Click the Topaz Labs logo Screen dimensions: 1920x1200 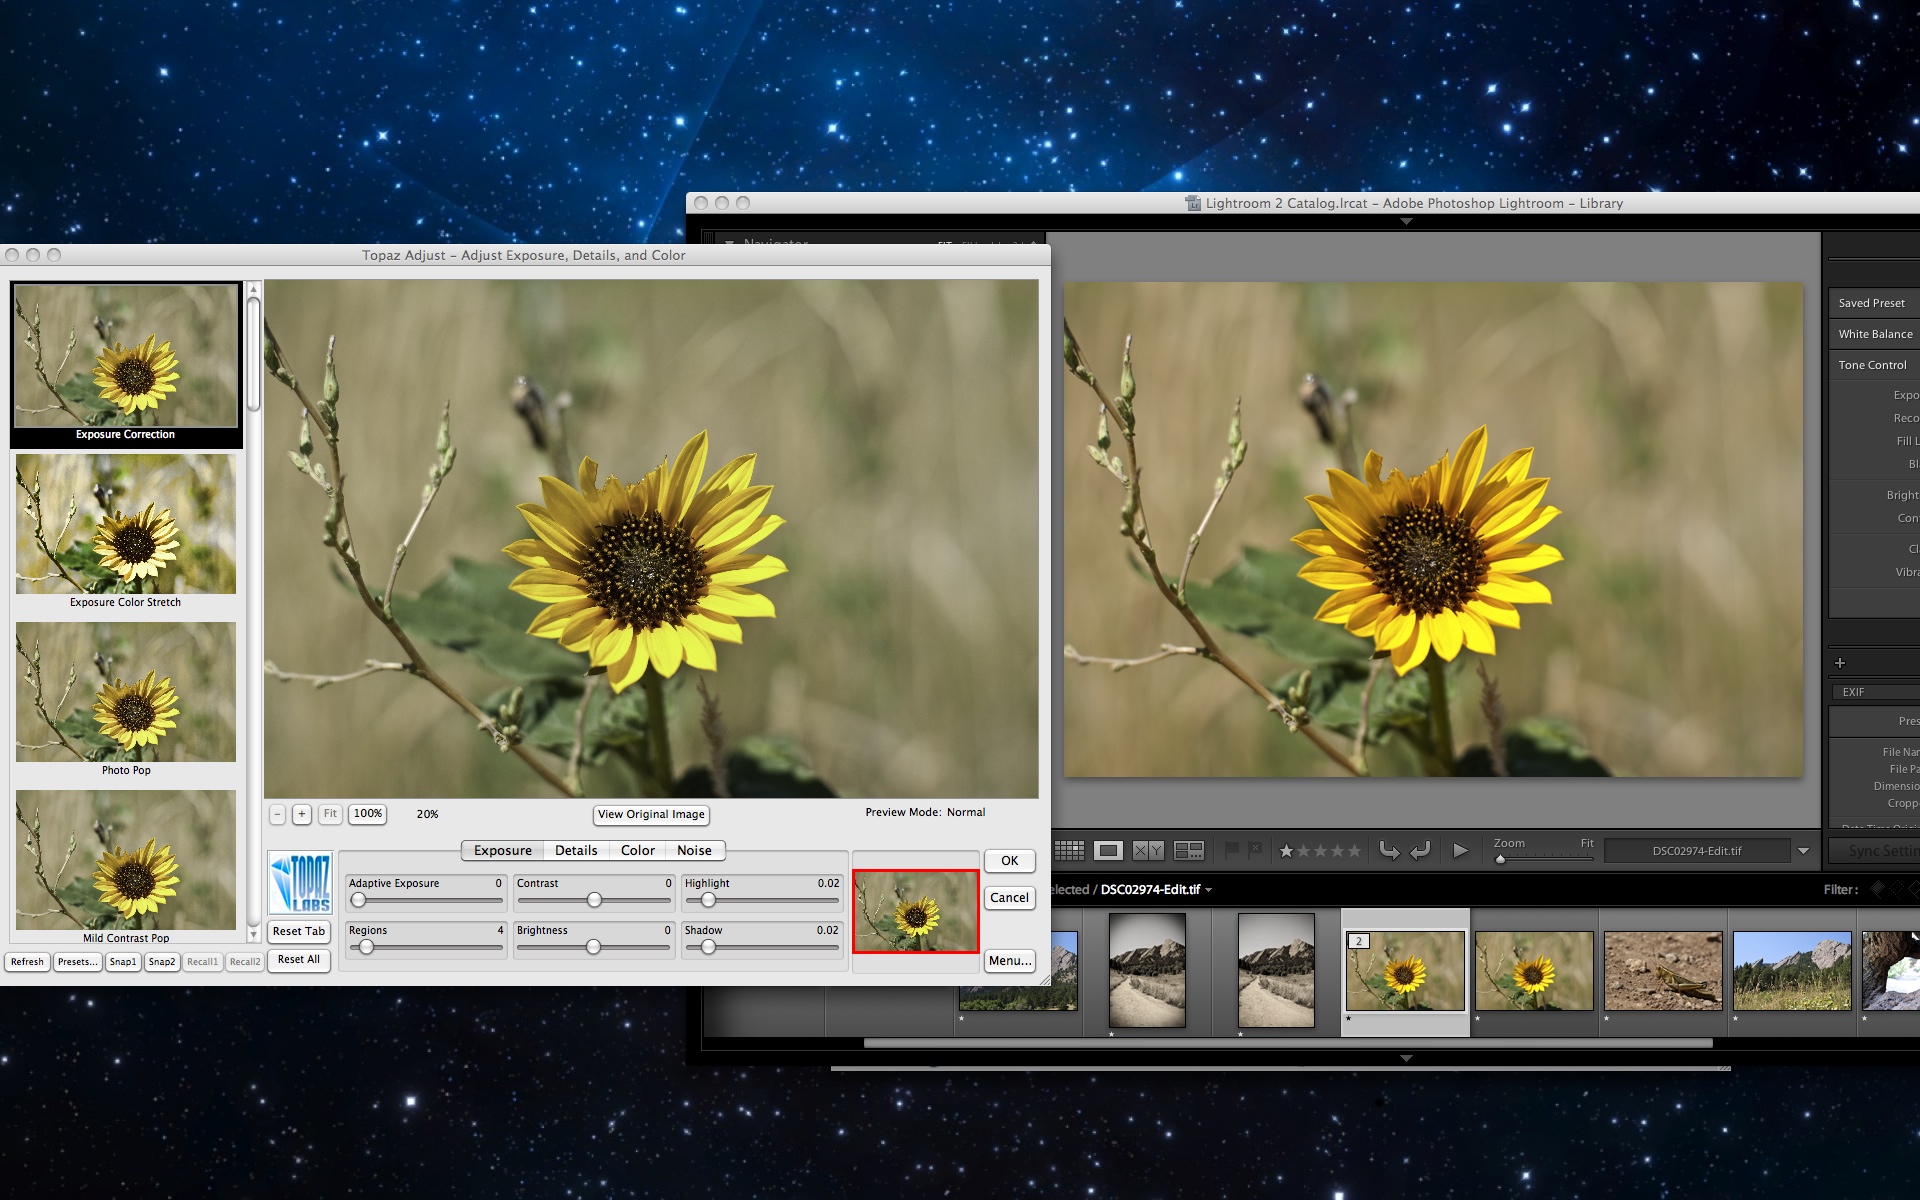300,883
